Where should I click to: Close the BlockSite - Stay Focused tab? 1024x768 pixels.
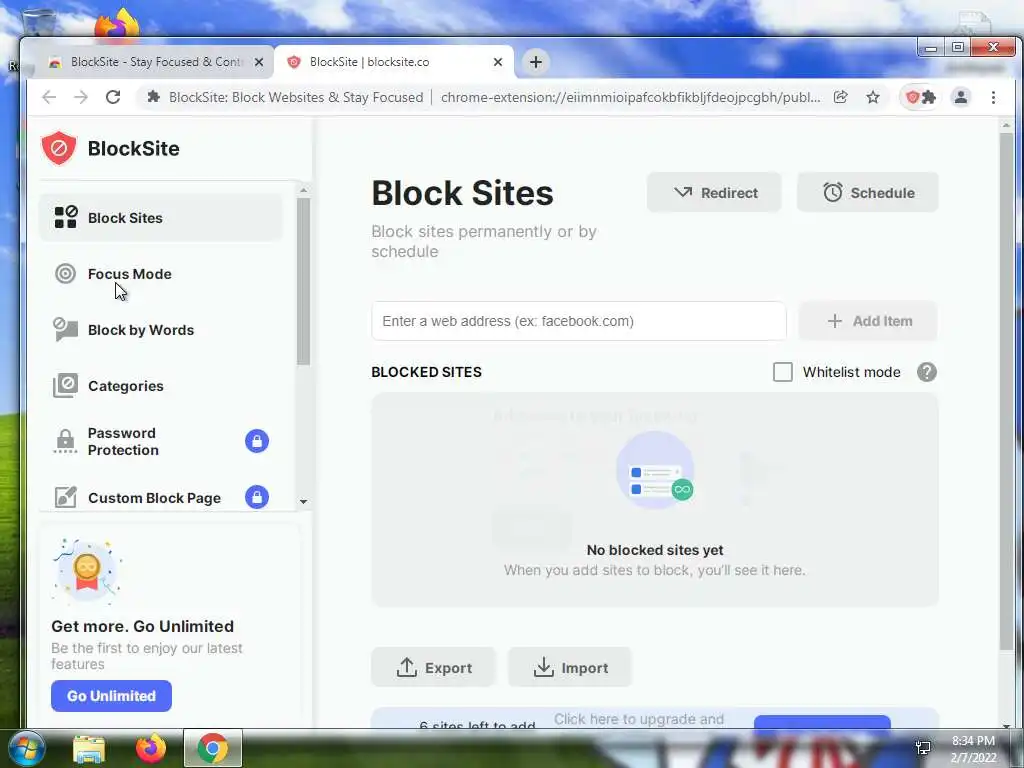pyautogui.click(x=259, y=62)
